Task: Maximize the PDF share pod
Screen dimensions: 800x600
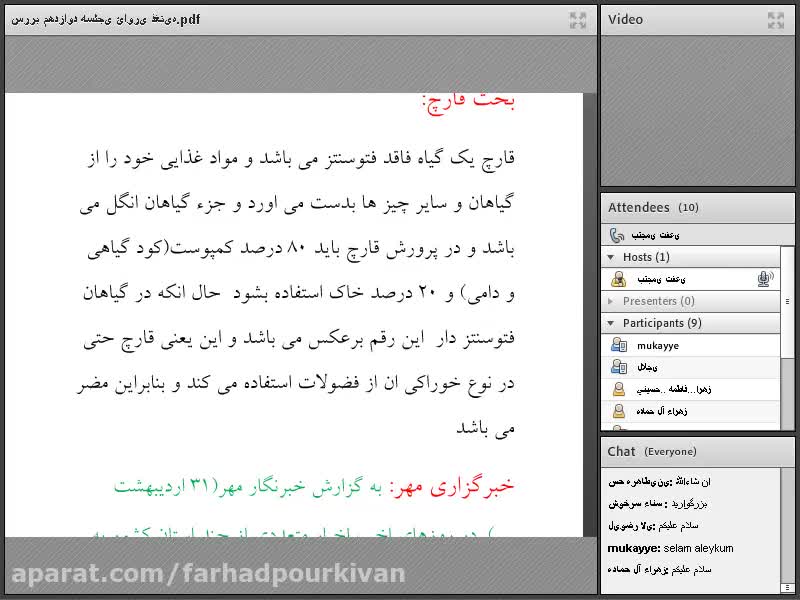Action: (578, 20)
